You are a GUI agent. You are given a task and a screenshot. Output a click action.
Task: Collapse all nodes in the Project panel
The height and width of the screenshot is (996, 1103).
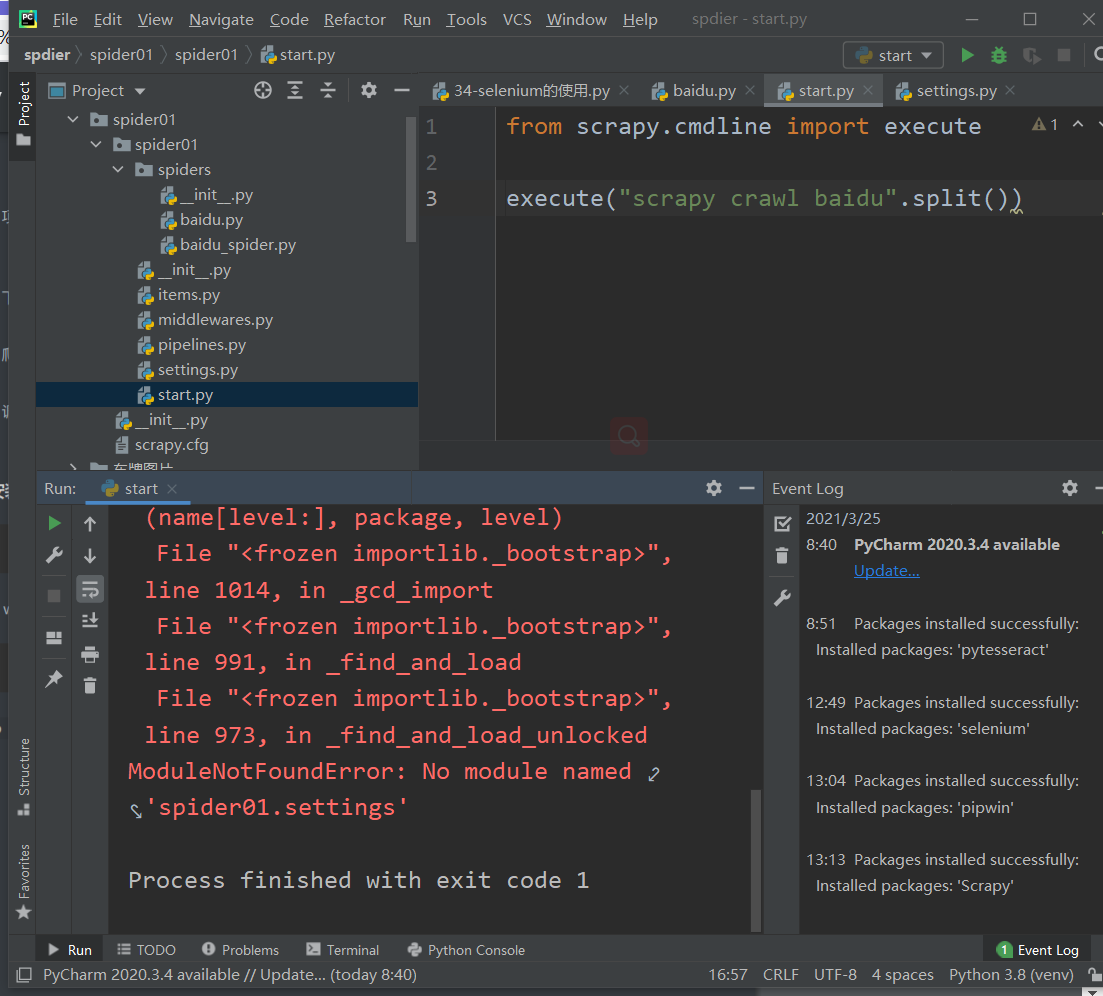328,90
